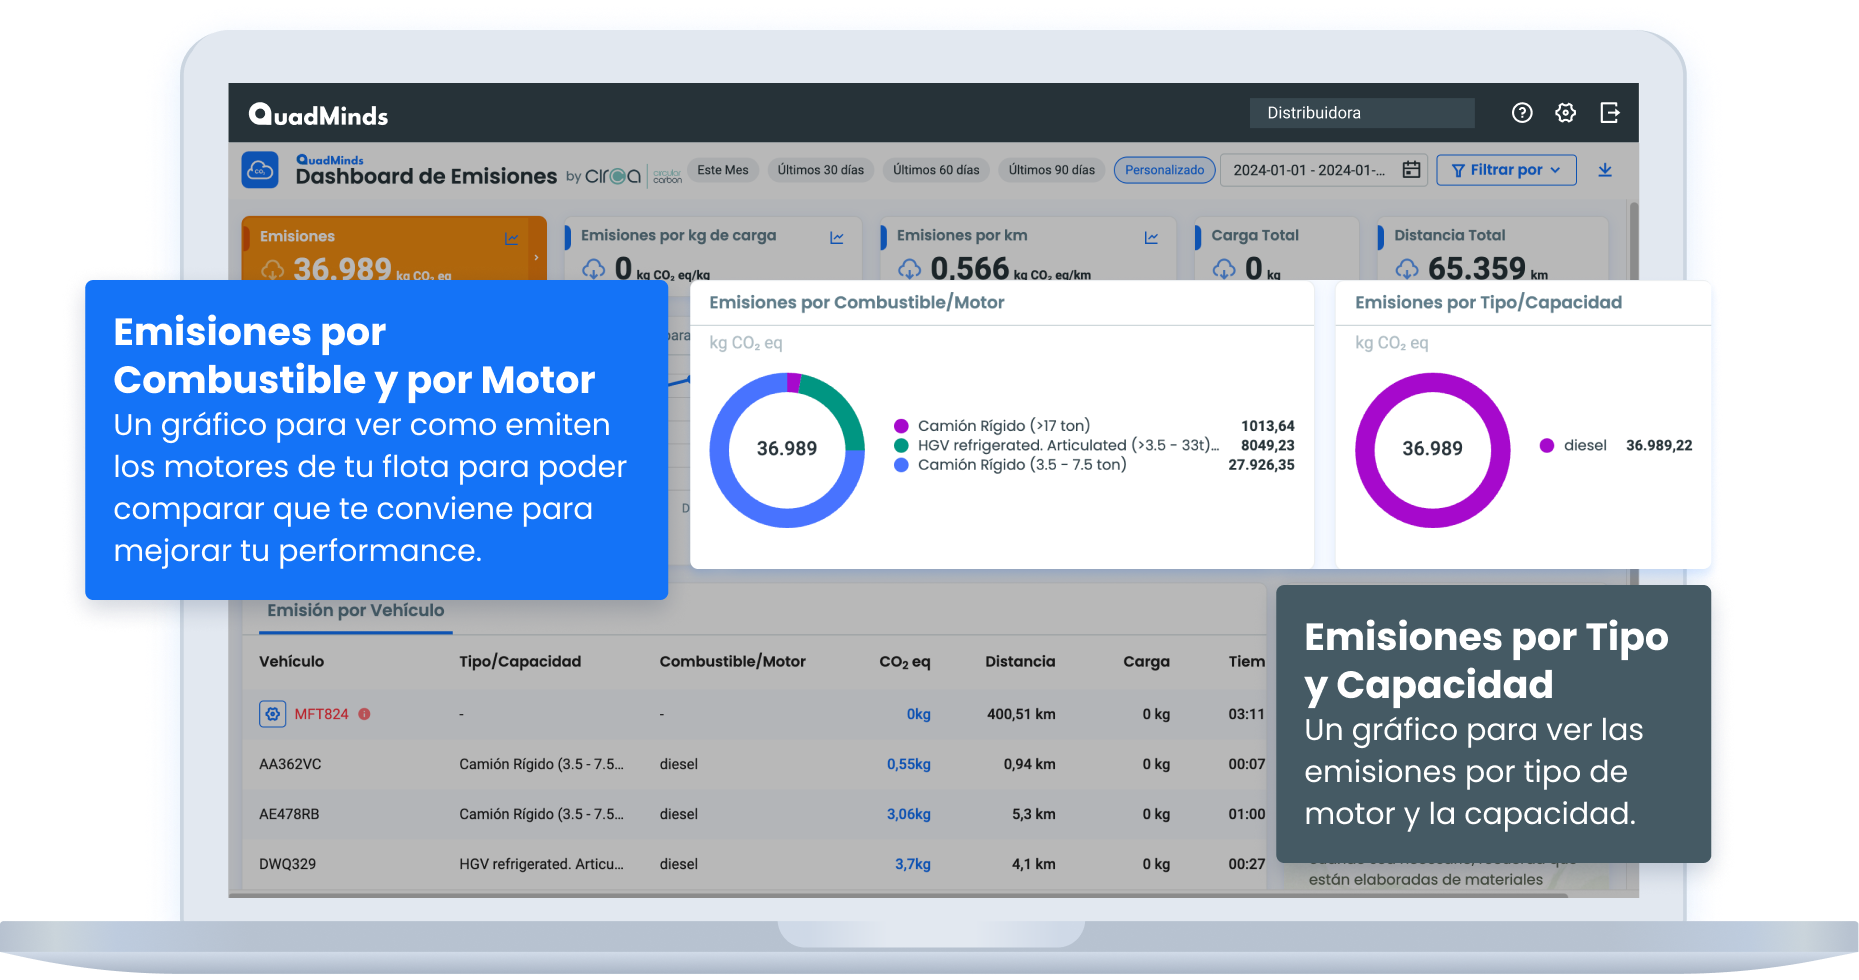The height and width of the screenshot is (980, 1859).
Task: Open the help question mark icon
Action: click(x=1522, y=113)
